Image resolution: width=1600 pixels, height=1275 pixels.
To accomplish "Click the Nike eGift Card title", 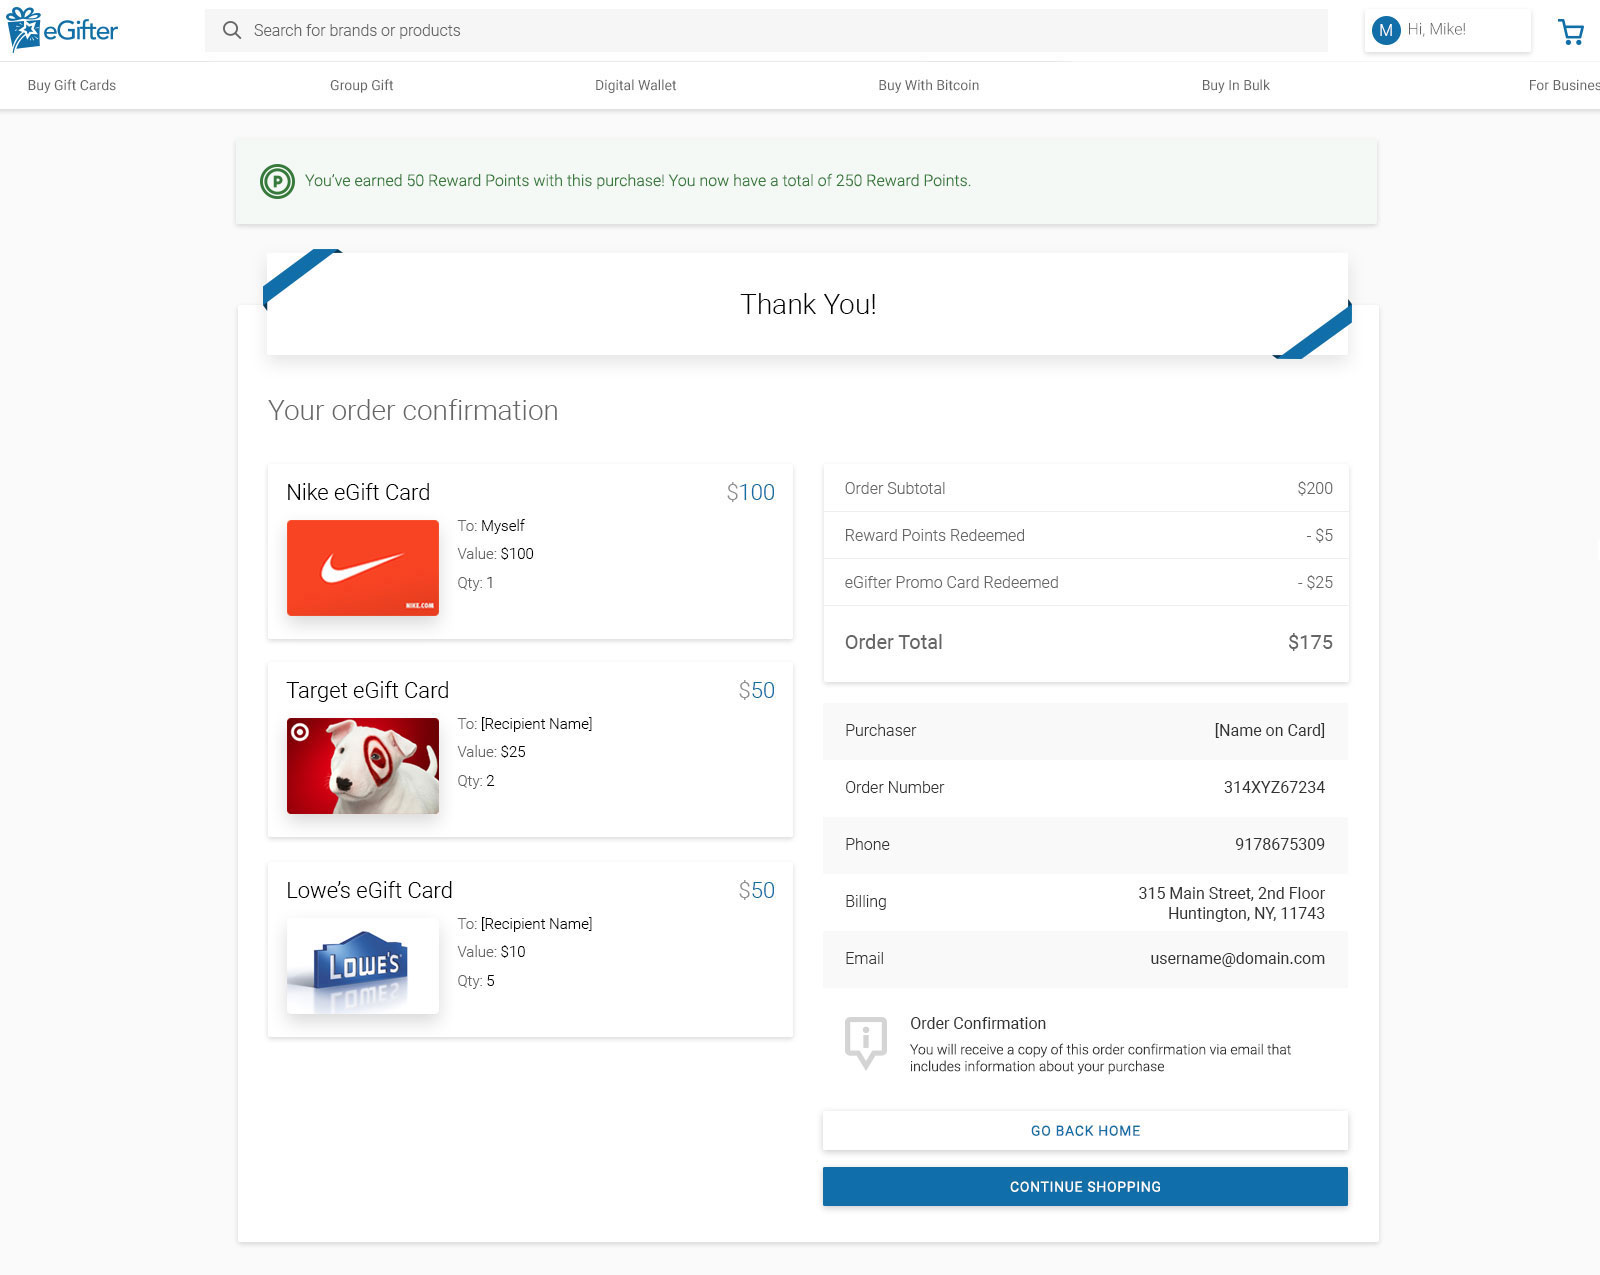I will tap(358, 492).
